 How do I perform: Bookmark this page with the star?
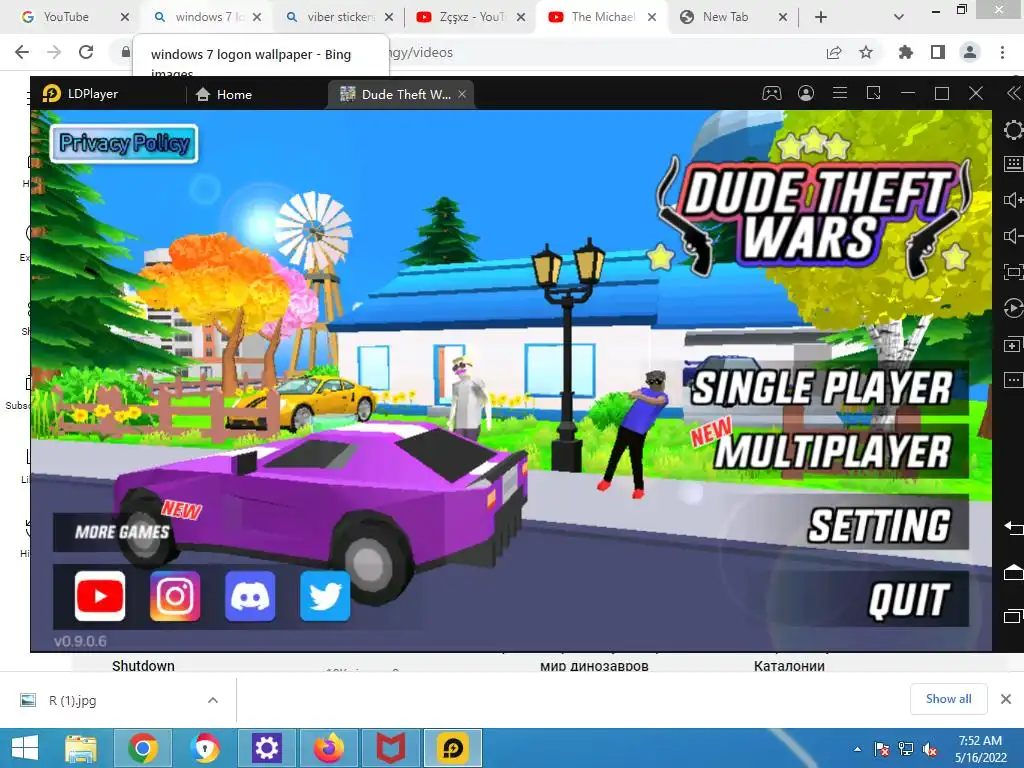click(866, 52)
